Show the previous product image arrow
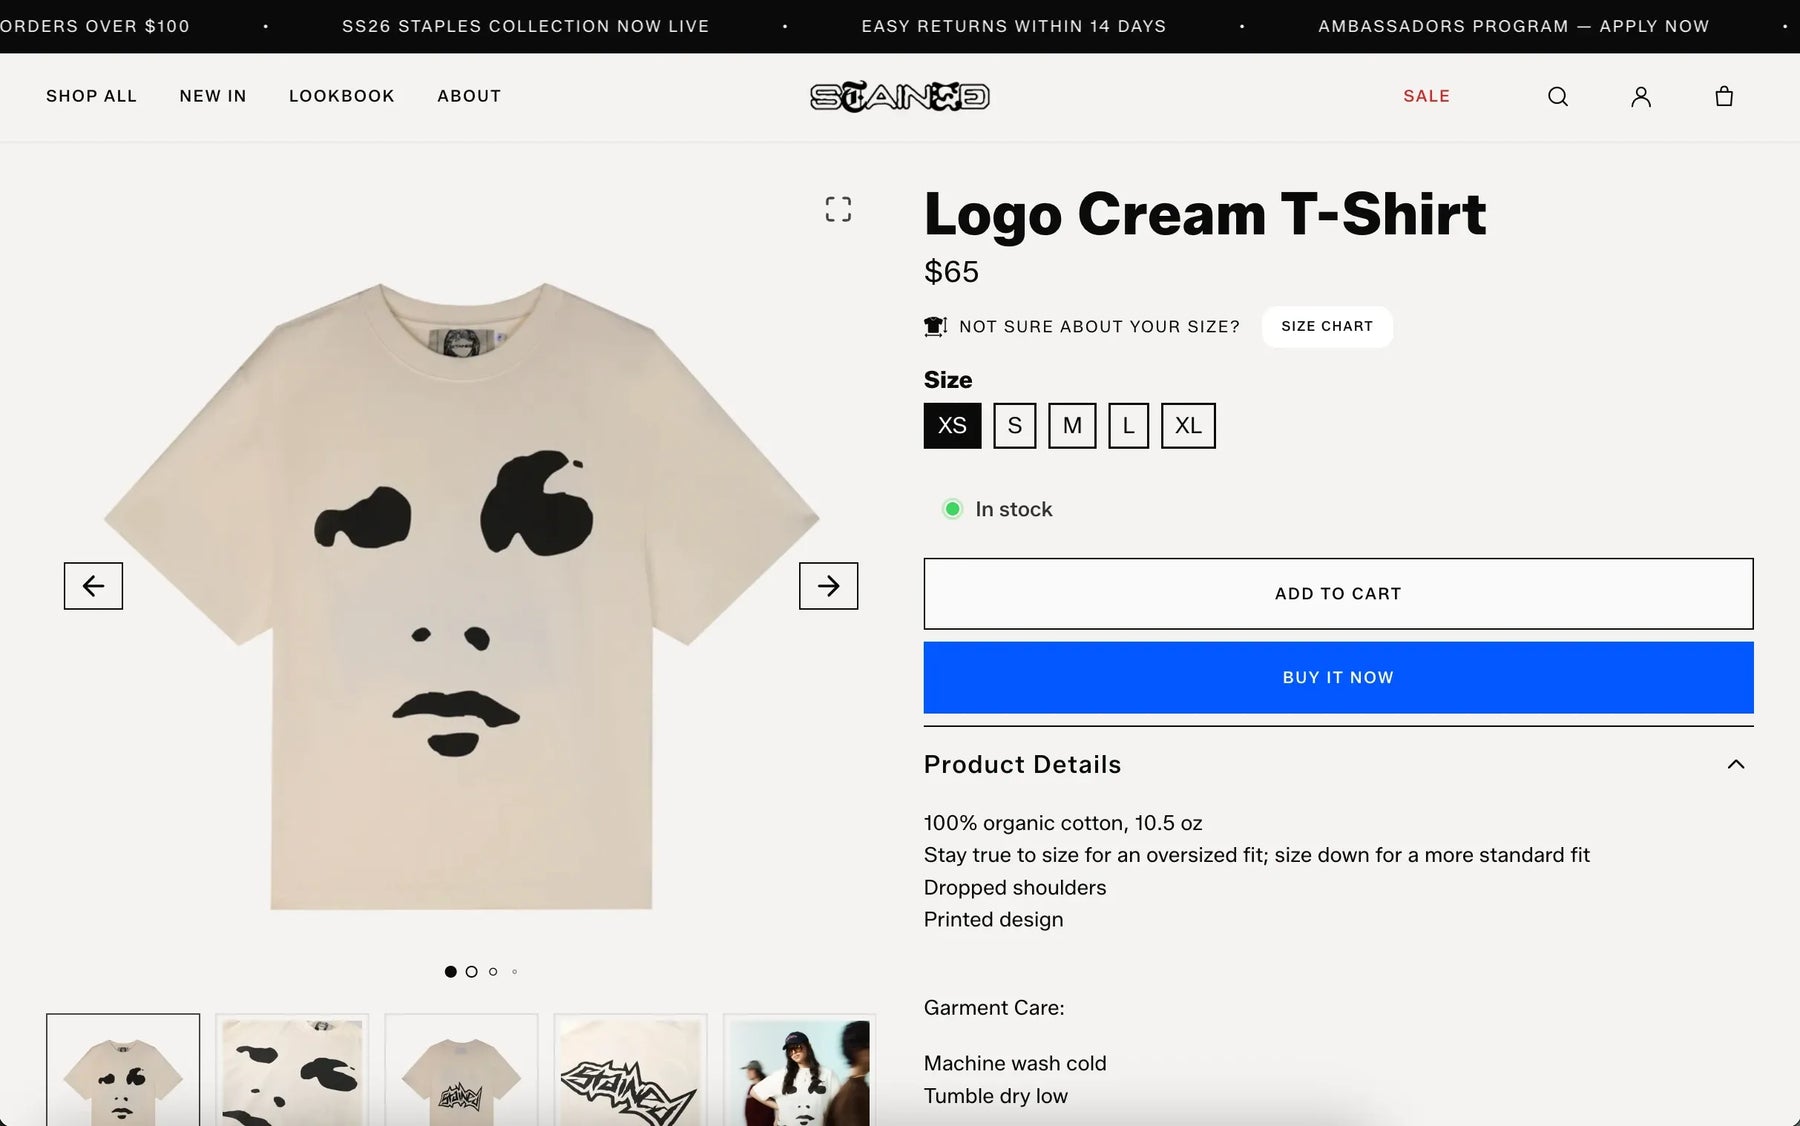 (x=93, y=586)
